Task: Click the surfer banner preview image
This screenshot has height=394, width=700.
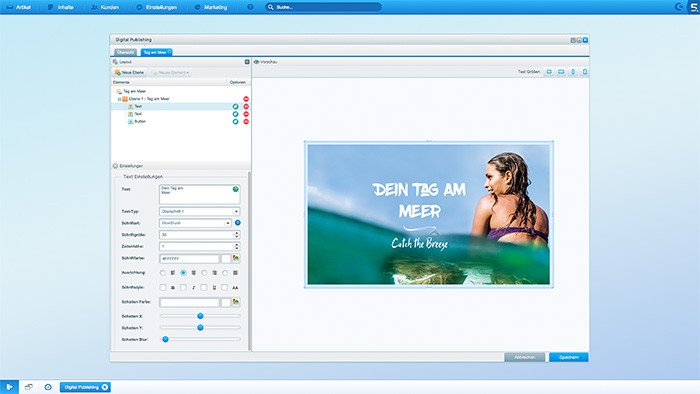Action: click(429, 215)
